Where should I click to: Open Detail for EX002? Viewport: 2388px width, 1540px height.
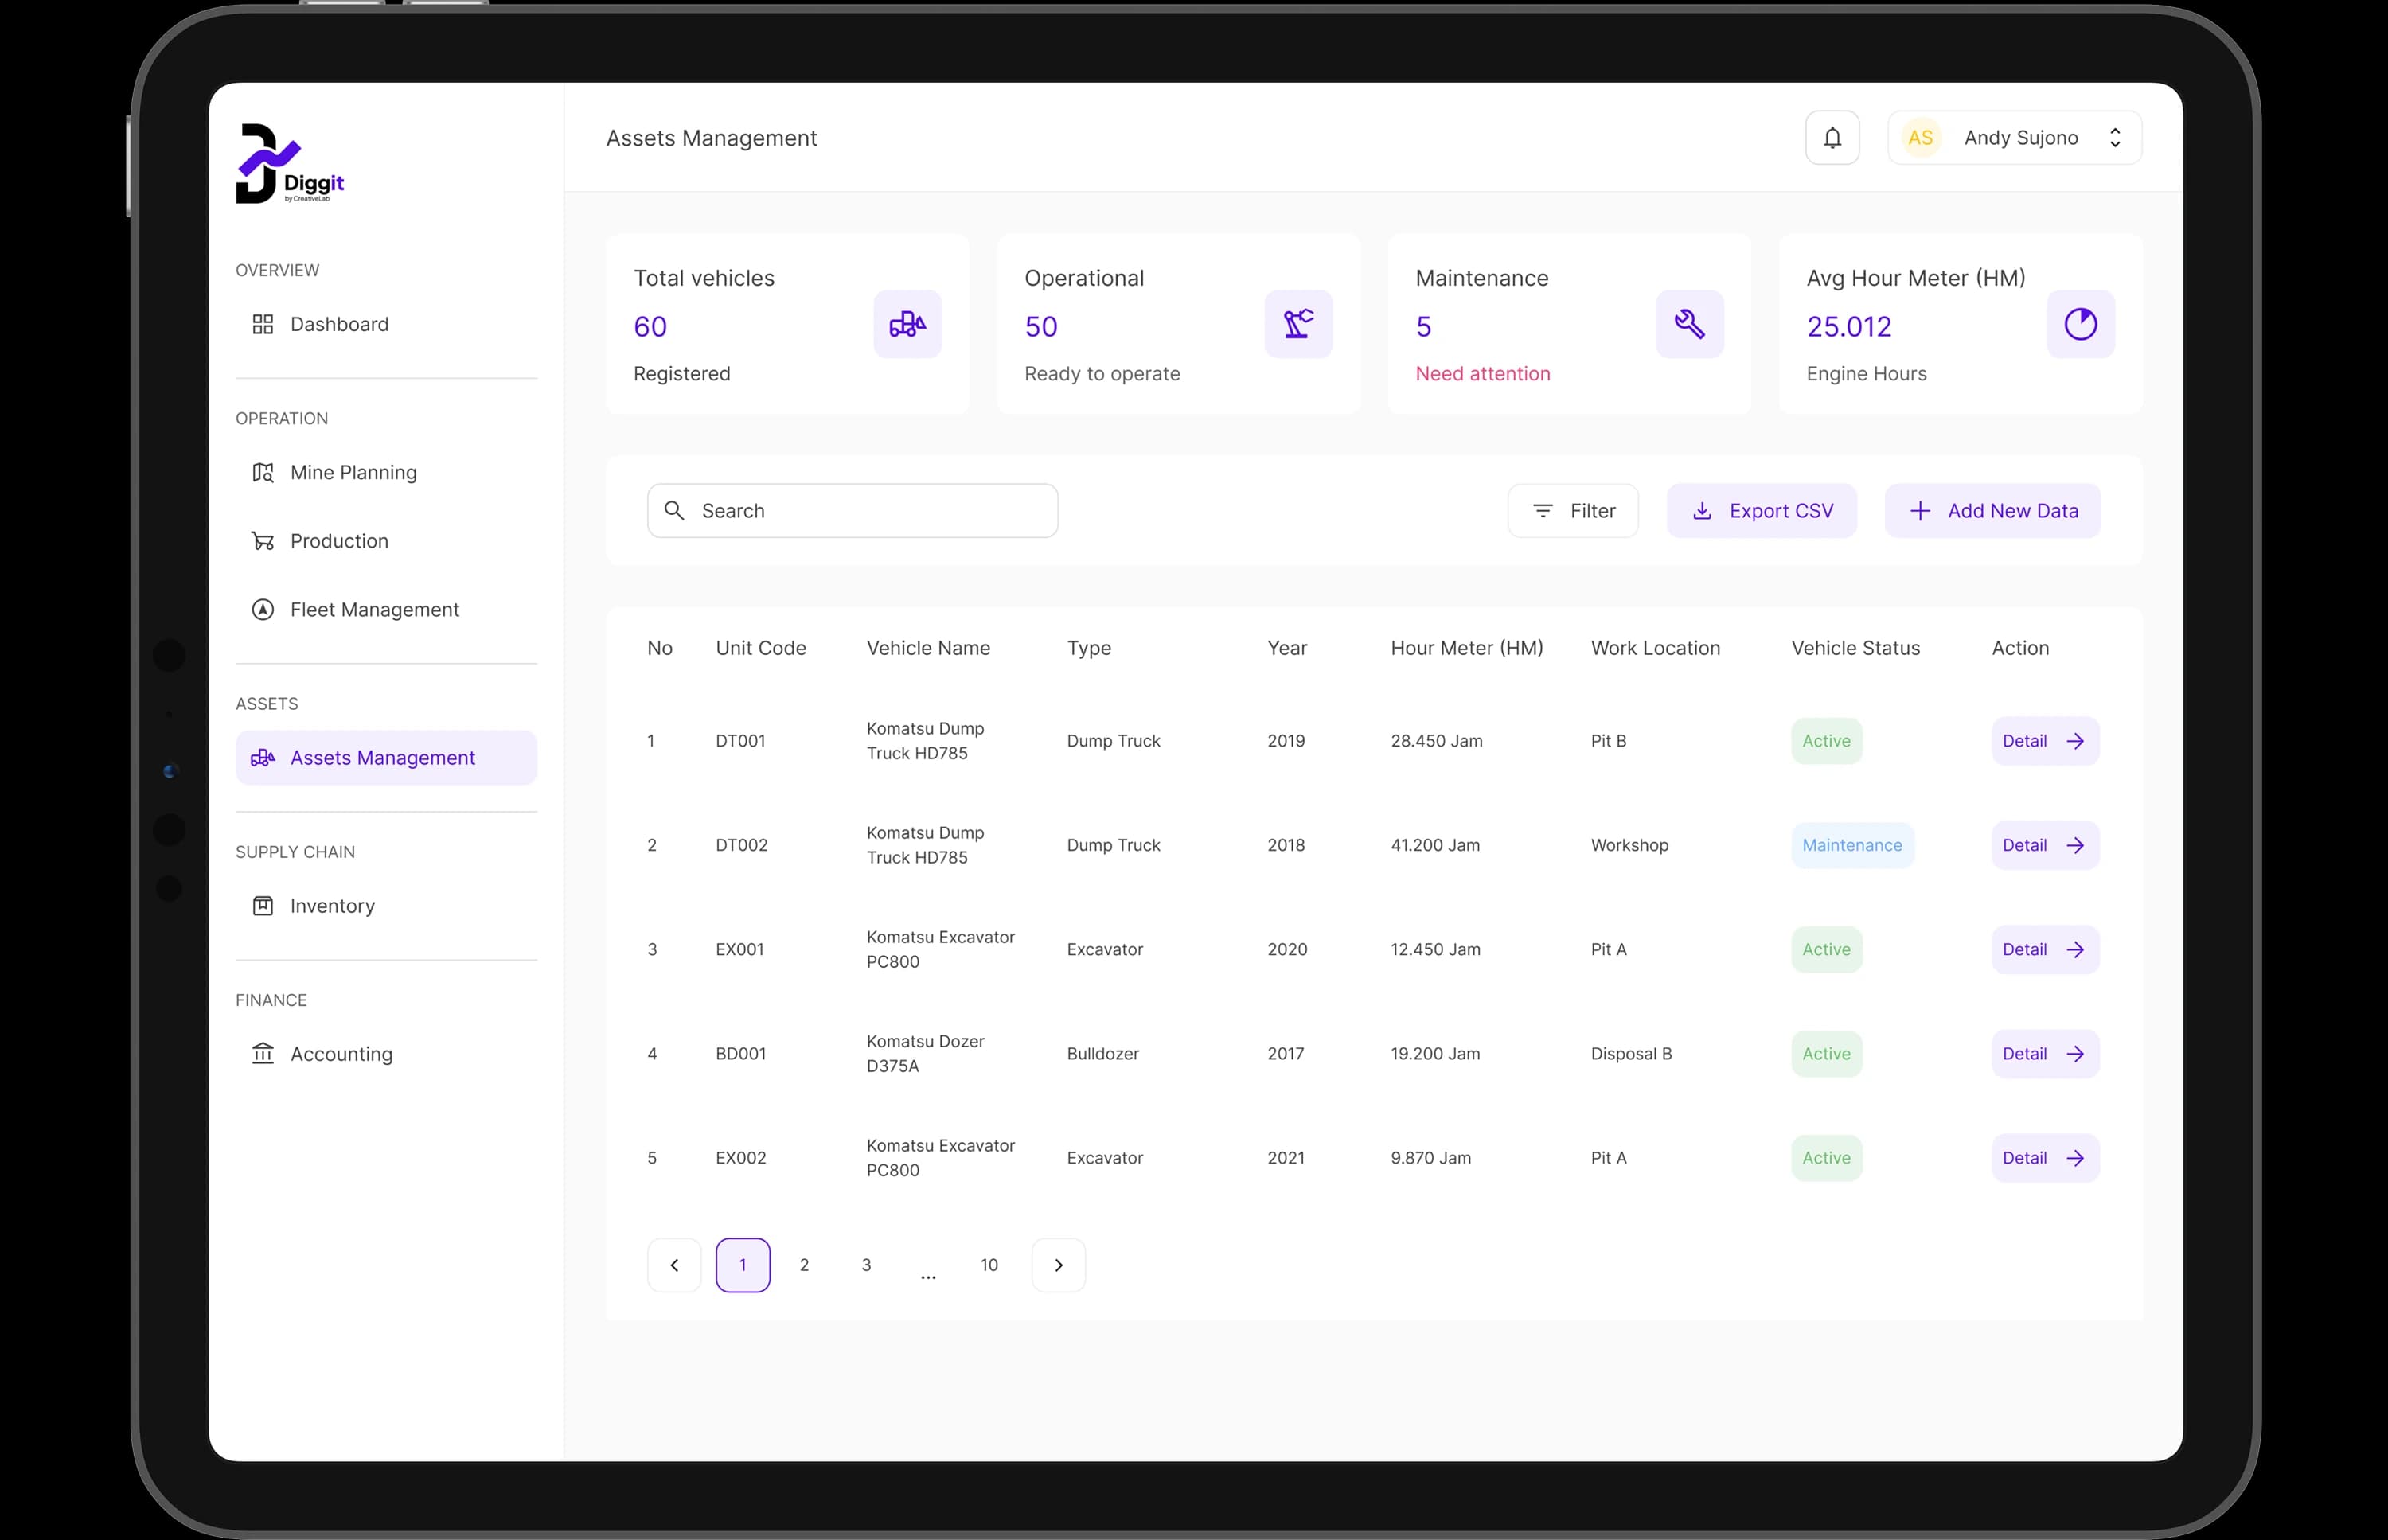2045,1158
